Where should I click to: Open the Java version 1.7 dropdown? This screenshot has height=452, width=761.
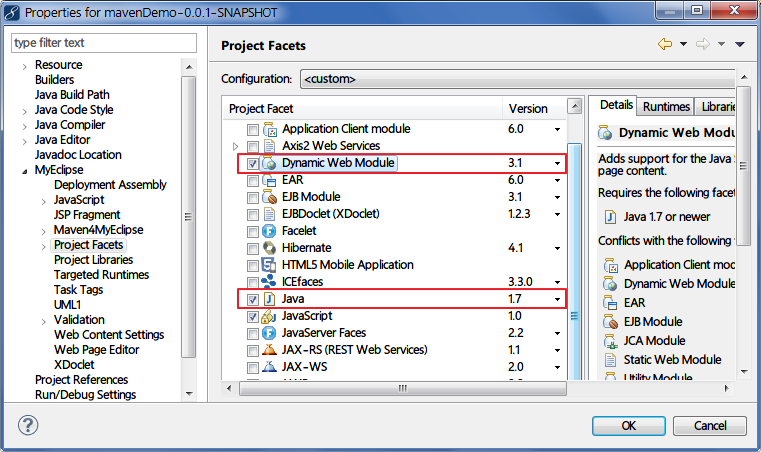[x=557, y=299]
